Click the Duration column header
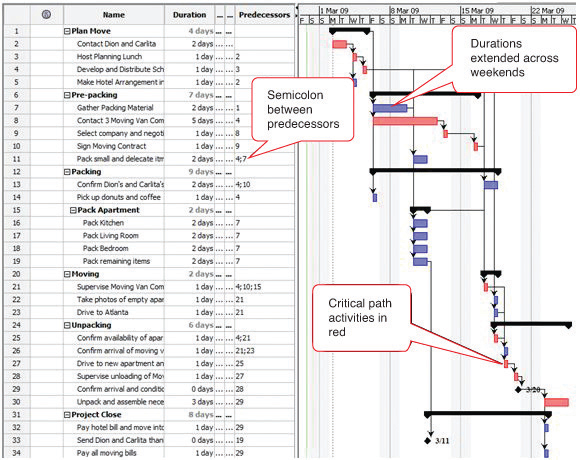580x460 pixels. click(189, 15)
